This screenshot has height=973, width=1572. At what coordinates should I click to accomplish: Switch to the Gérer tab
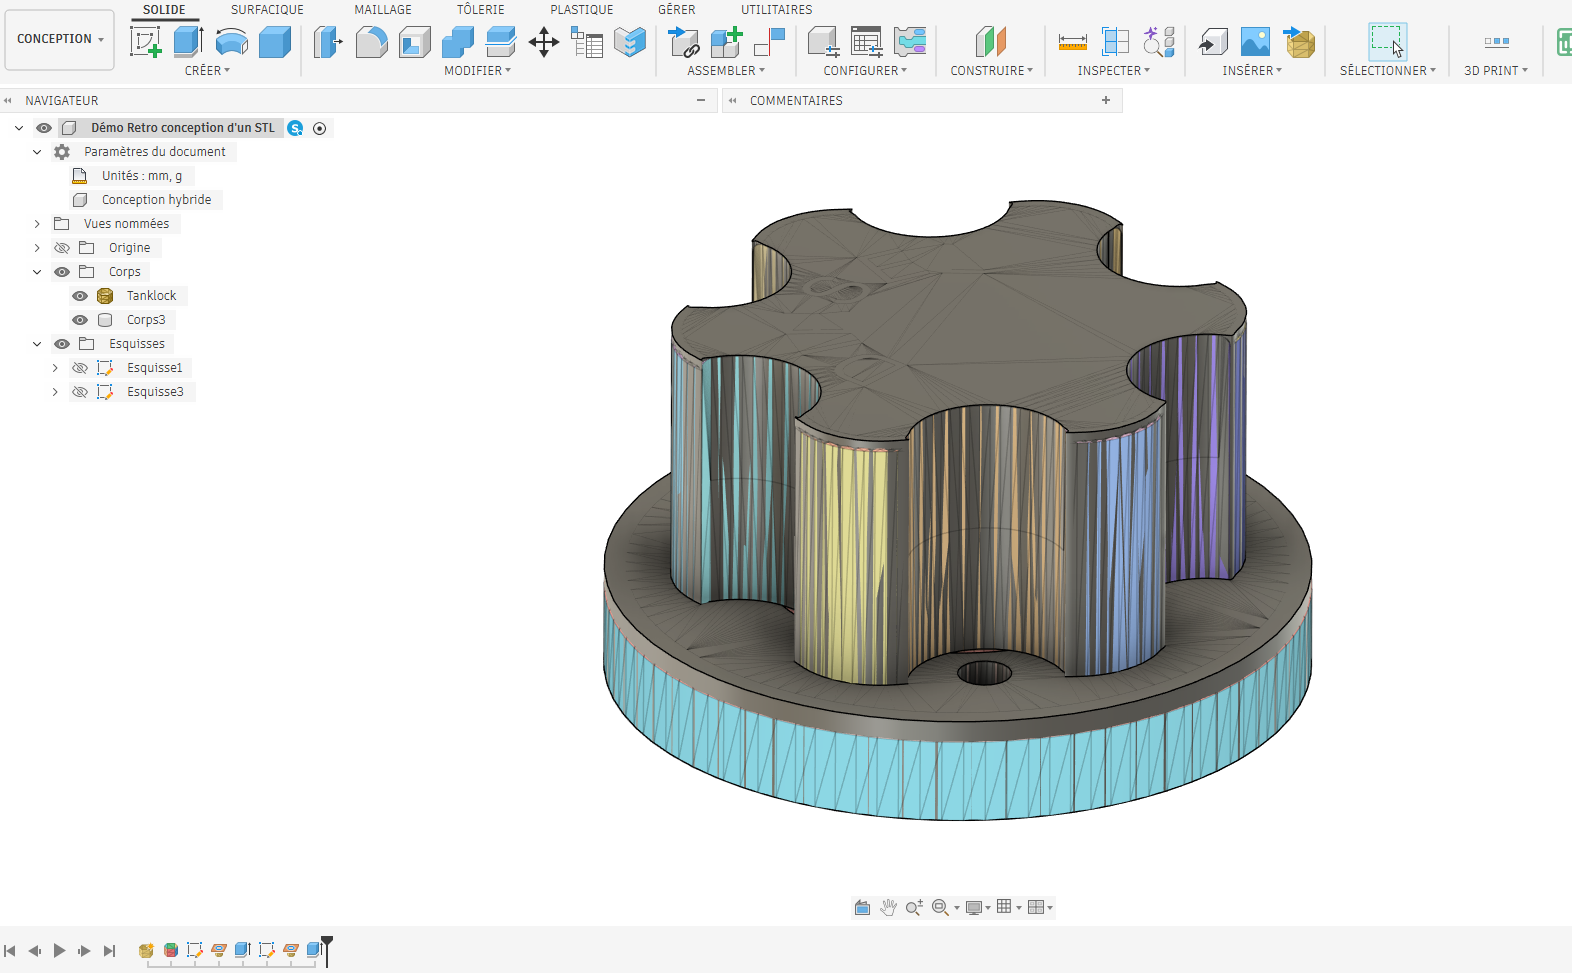pyautogui.click(x=676, y=10)
